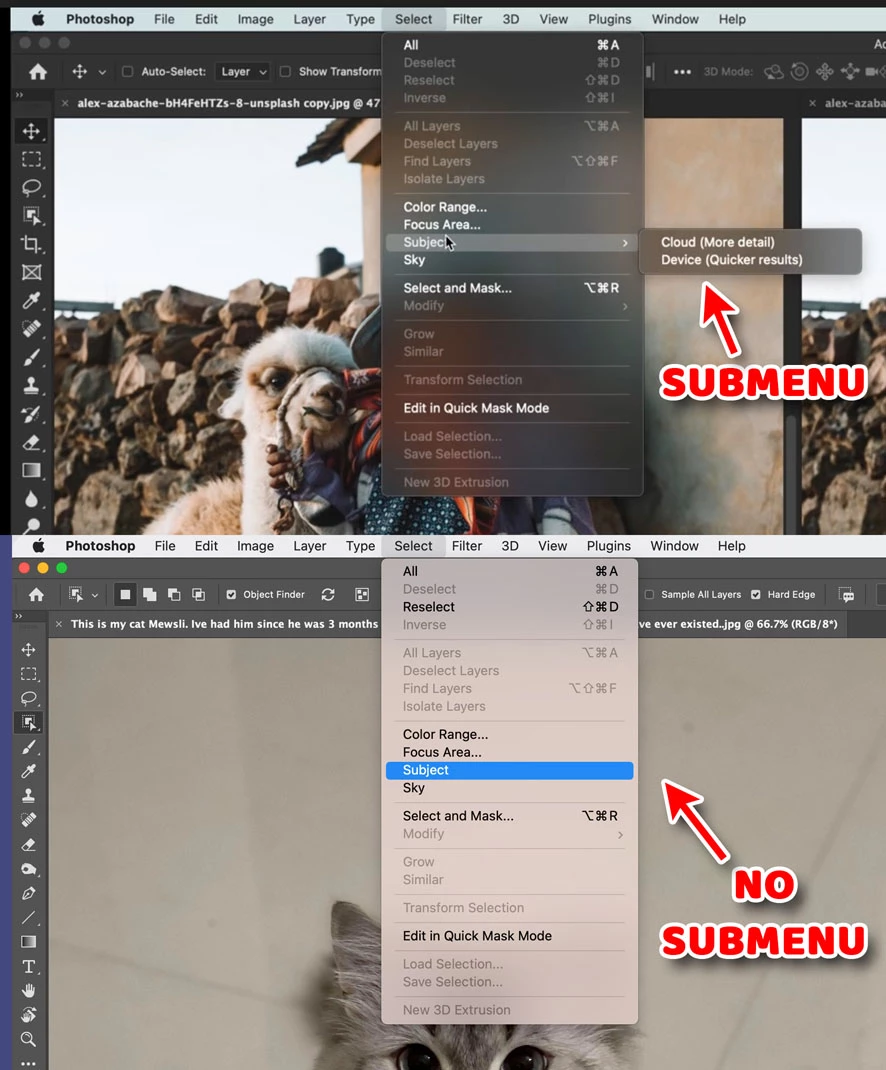Click the Subtract from Selection mode icon
This screenshot has height=1070, width=886.
click(x=174, y=594)
